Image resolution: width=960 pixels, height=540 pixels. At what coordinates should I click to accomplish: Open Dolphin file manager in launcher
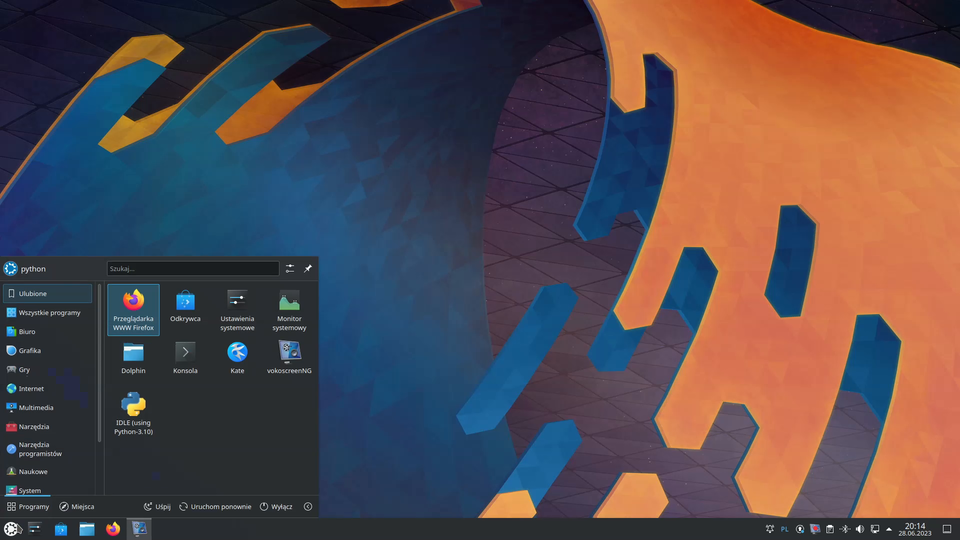(x=133, y=358)
